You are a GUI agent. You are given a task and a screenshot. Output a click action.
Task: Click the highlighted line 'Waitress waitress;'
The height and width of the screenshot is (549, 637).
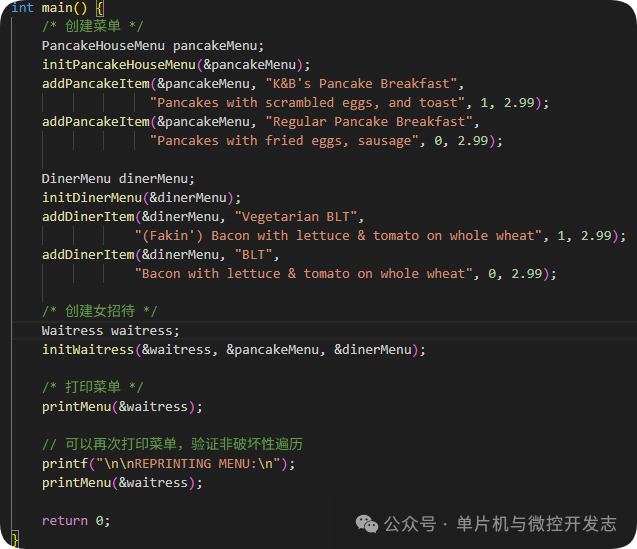(110, 331)
